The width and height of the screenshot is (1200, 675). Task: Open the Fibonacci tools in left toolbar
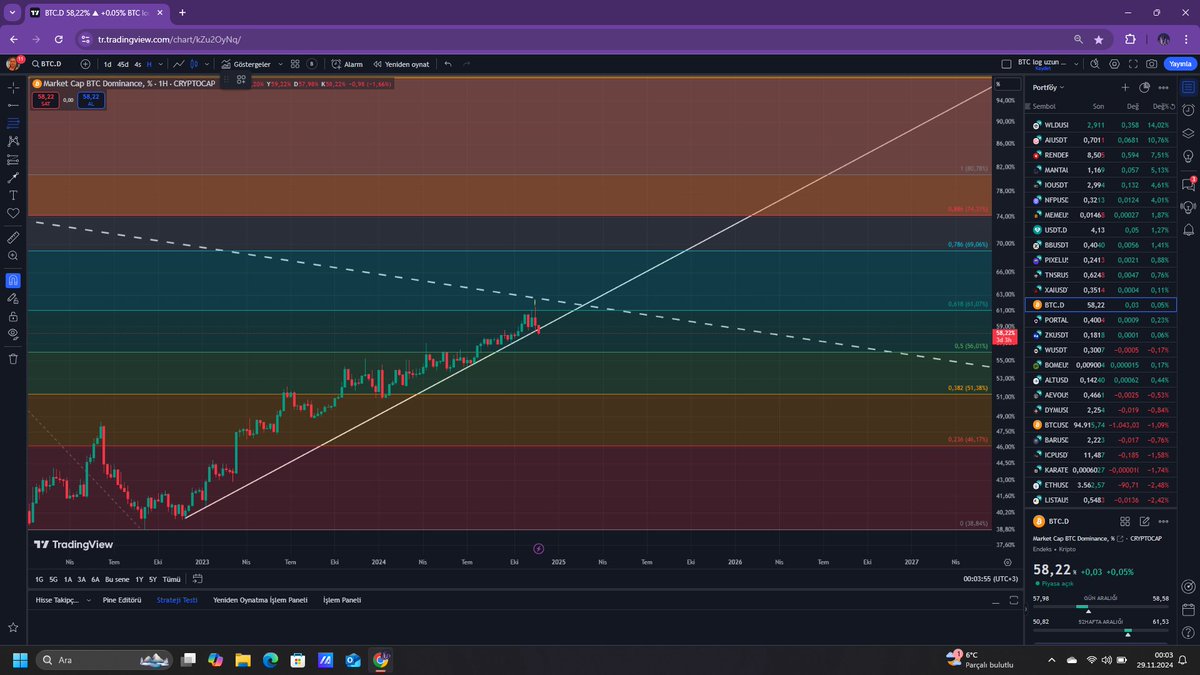click(x=13, y=123)
